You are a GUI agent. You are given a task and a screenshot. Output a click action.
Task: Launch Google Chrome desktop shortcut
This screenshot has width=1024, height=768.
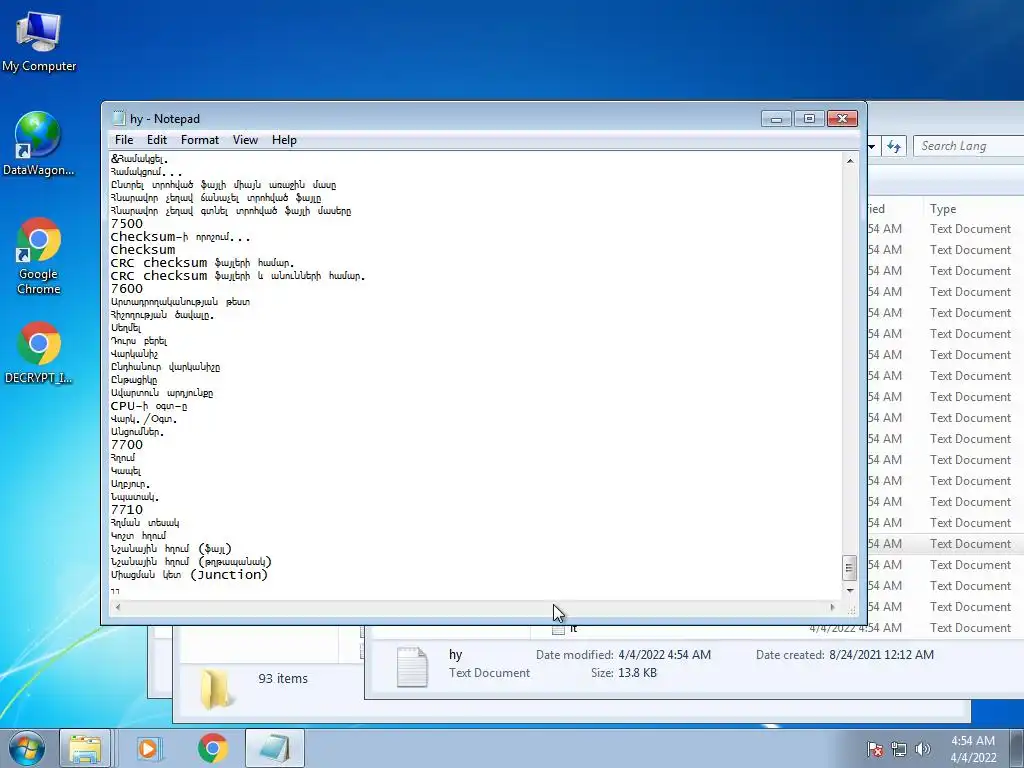pyautogui.click(x=39, y=256)
